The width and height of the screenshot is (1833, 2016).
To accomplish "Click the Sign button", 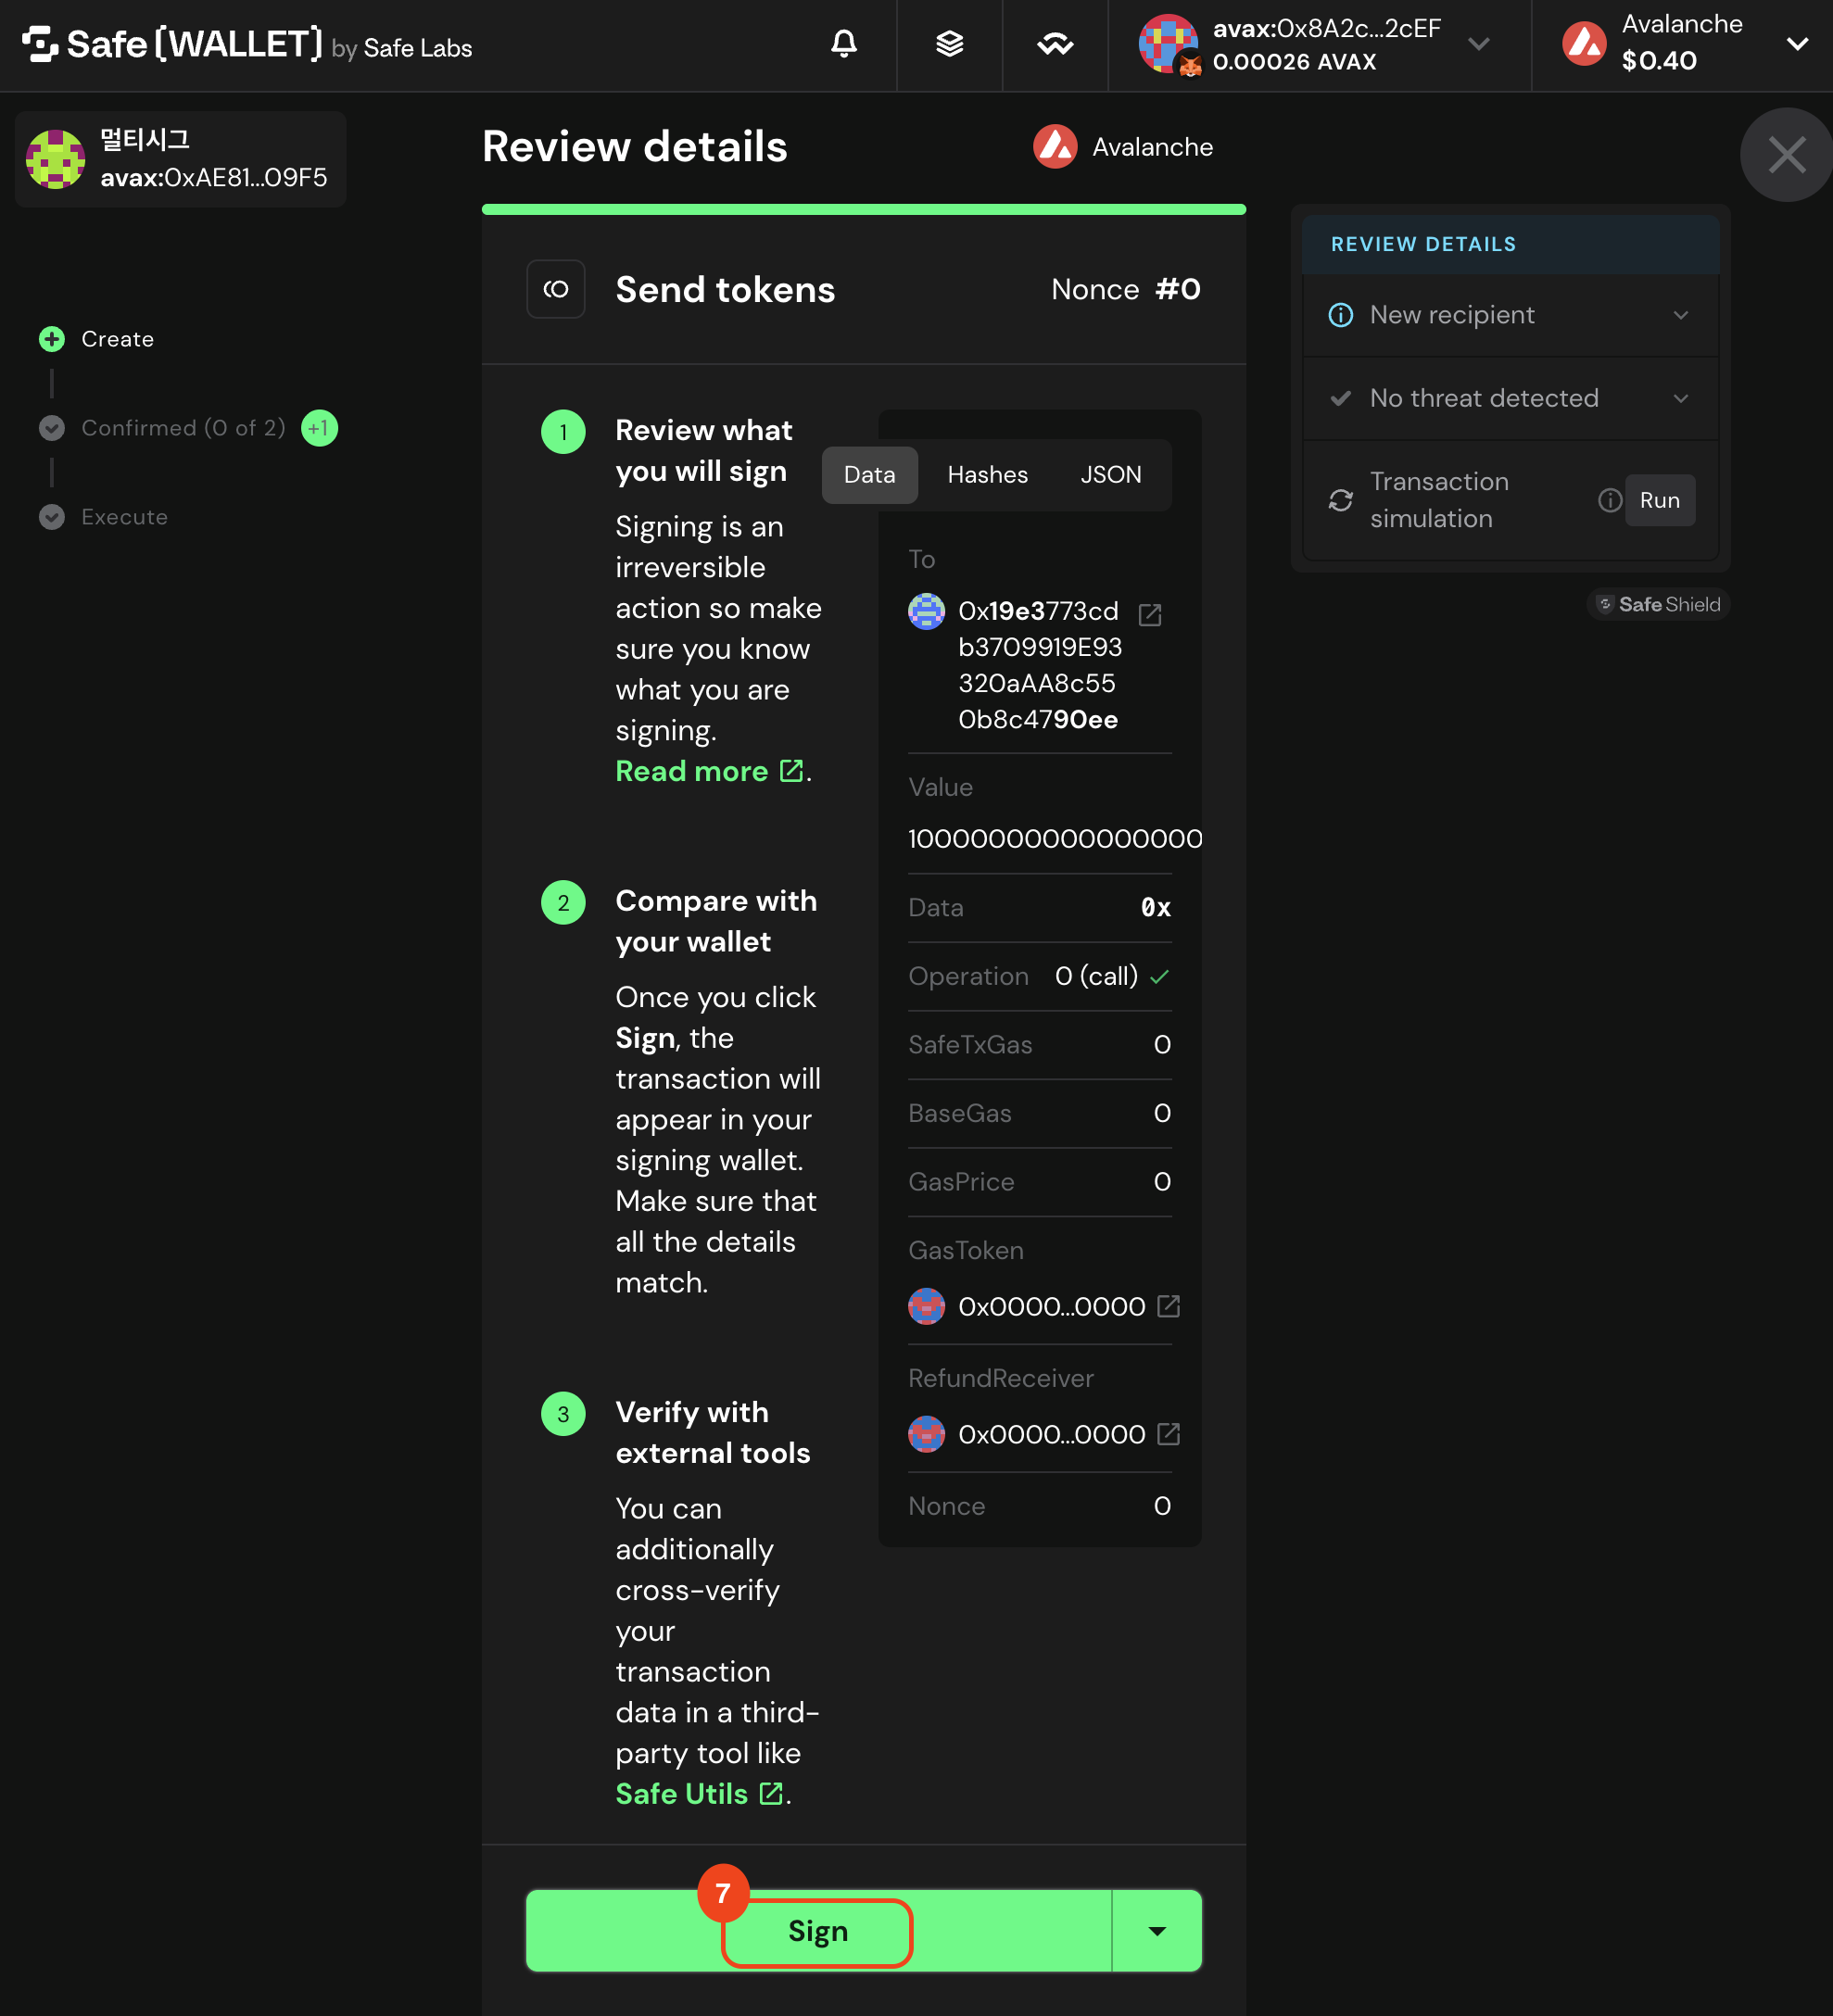I will tap(818, 1930).
